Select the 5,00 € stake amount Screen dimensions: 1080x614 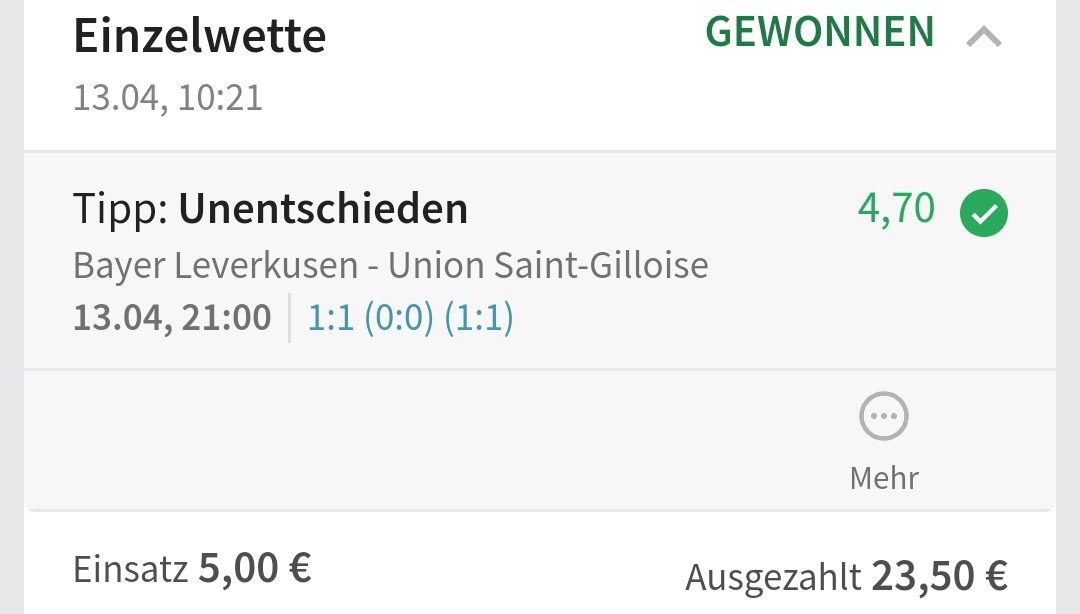tap(255, 568)
